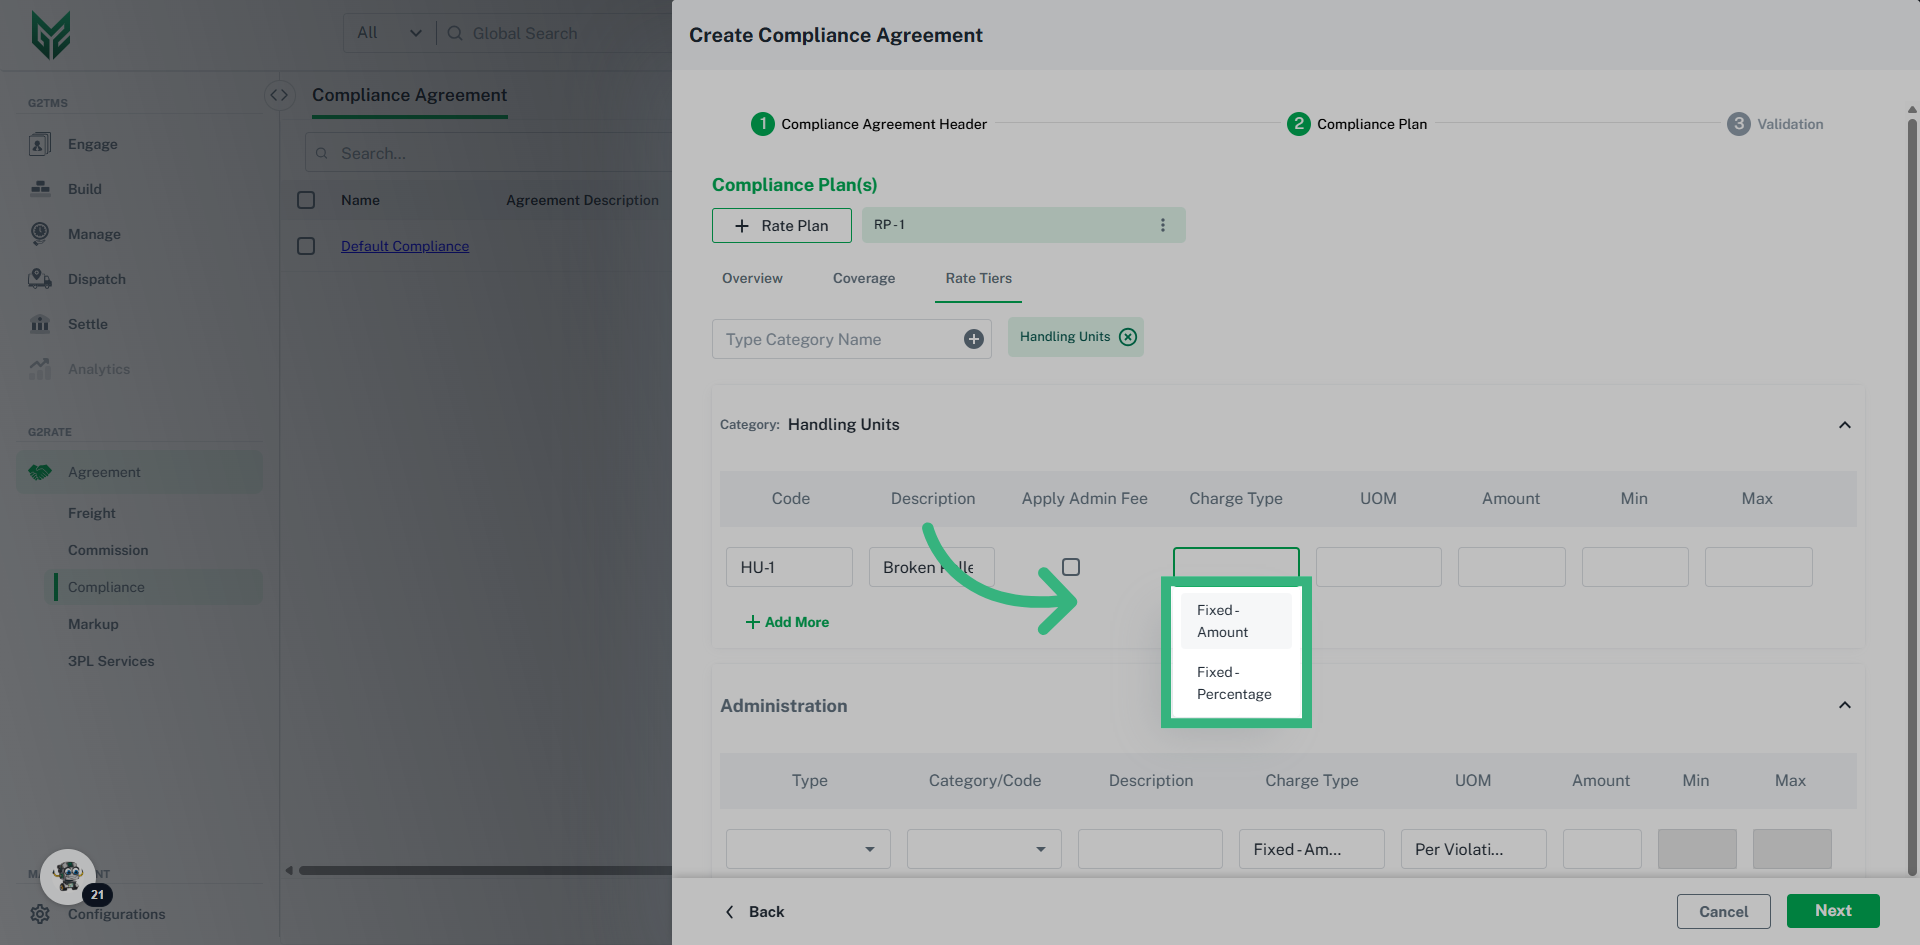Select the Engage icon in the sidebar
The width and height of the screenshot is (1920, 945).
point(40,144)
